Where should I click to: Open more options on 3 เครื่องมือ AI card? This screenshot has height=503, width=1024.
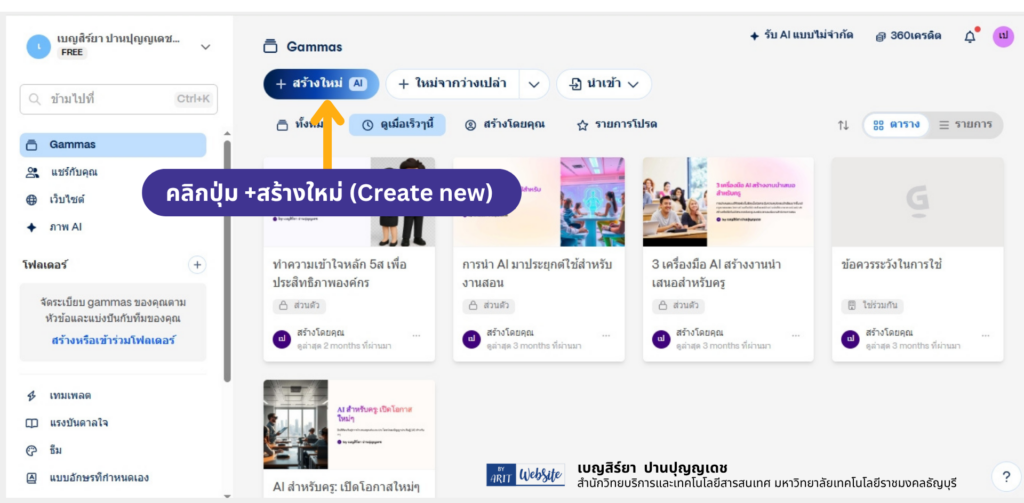pos(795,336)
